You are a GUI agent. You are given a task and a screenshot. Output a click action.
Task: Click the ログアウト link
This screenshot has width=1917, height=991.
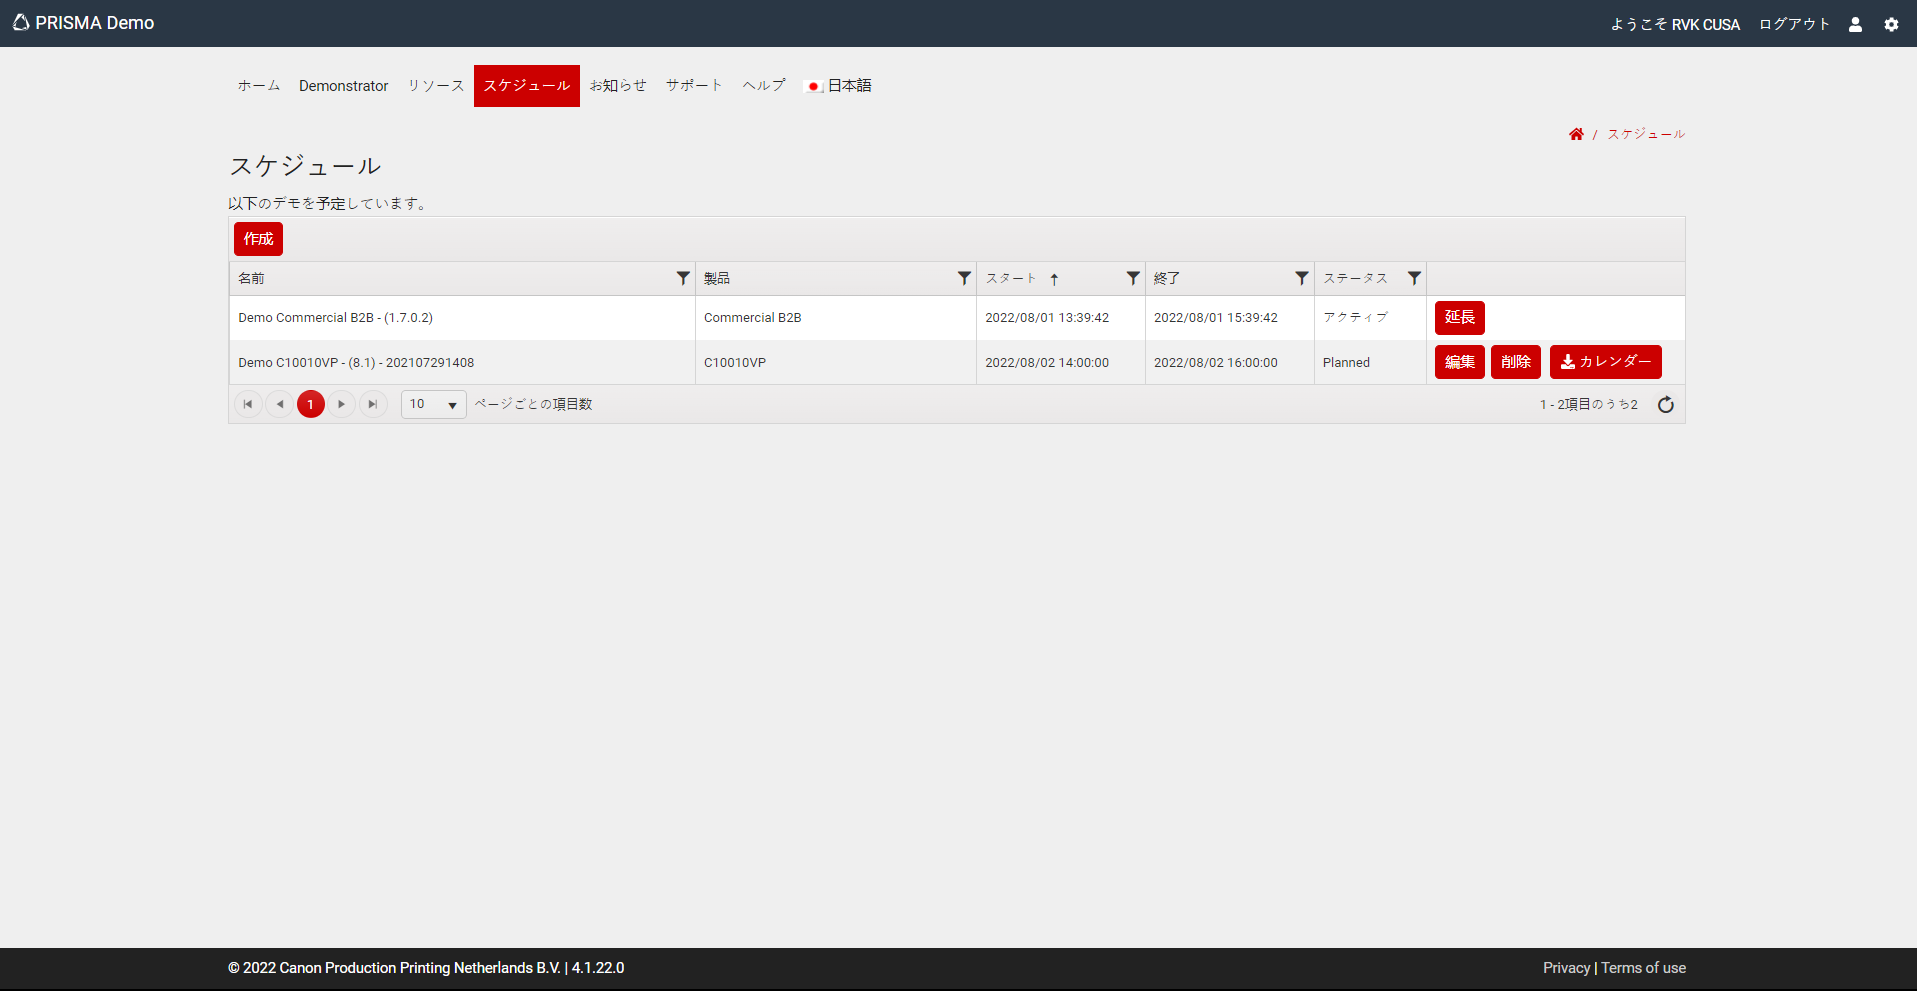(x=1794, y=24)
